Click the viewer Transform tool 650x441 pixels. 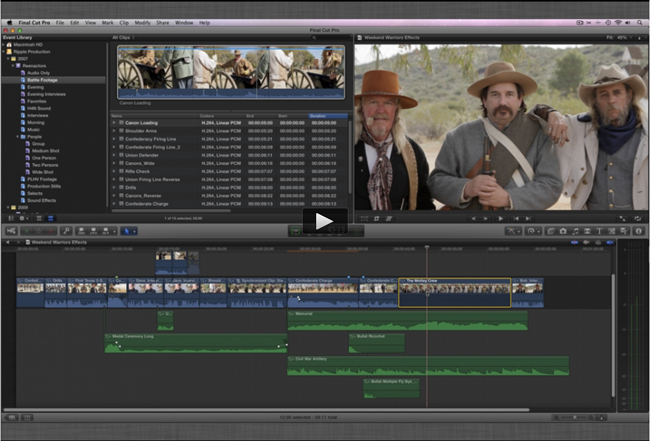pos(364,218)
